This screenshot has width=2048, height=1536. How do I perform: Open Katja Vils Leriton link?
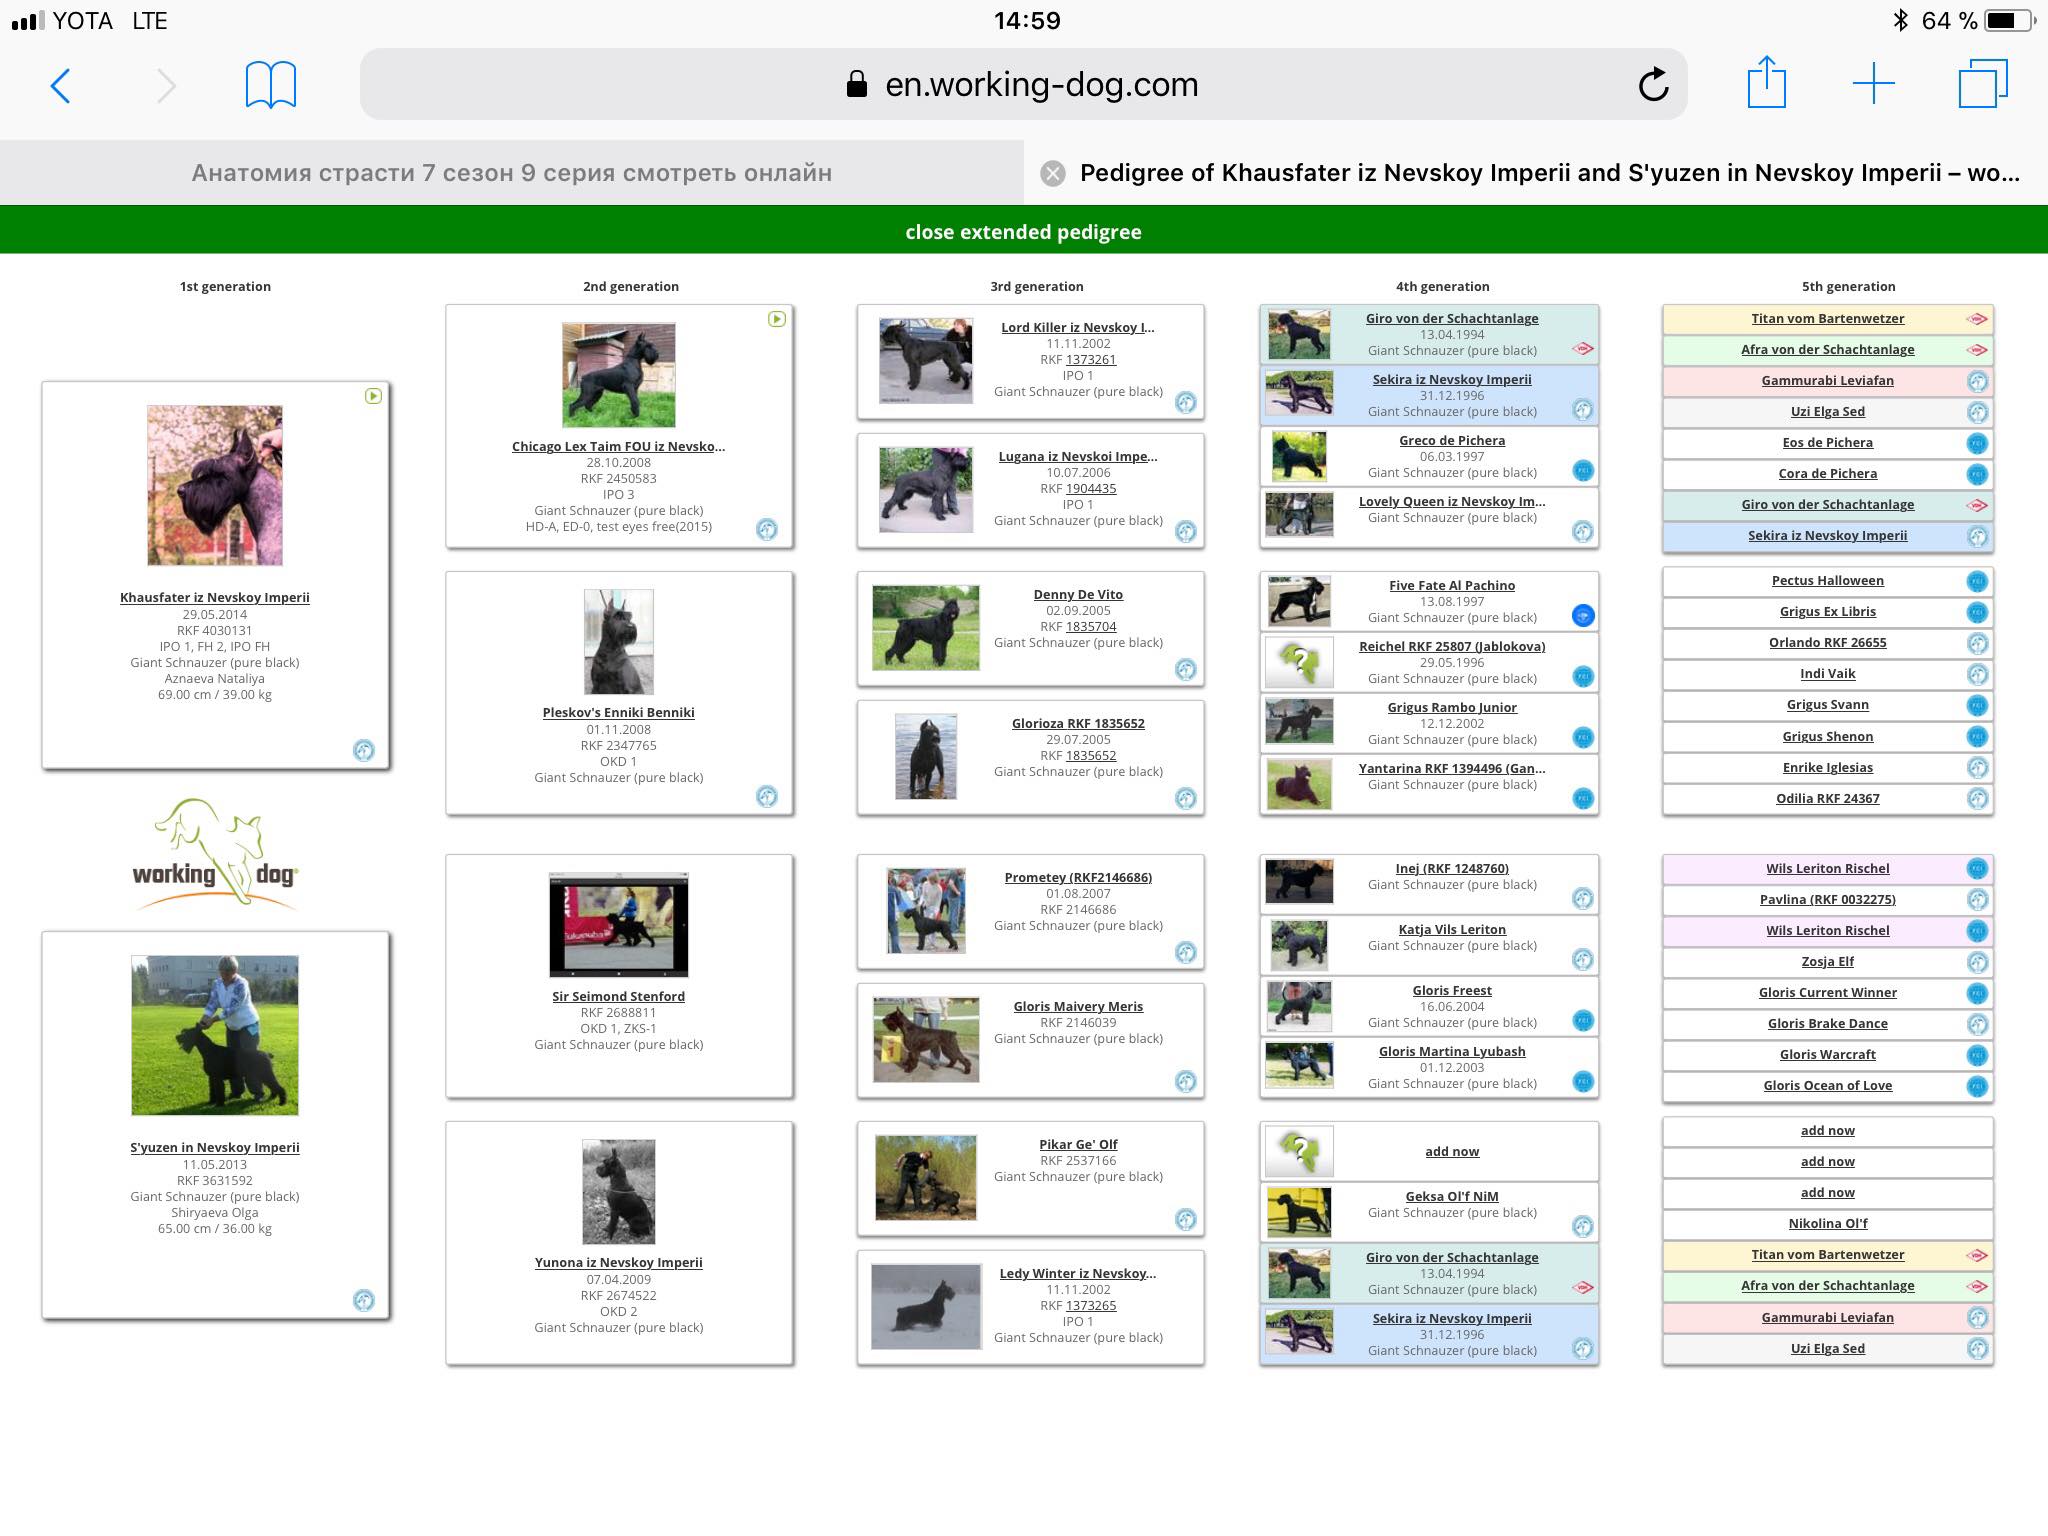(1452, 929)
